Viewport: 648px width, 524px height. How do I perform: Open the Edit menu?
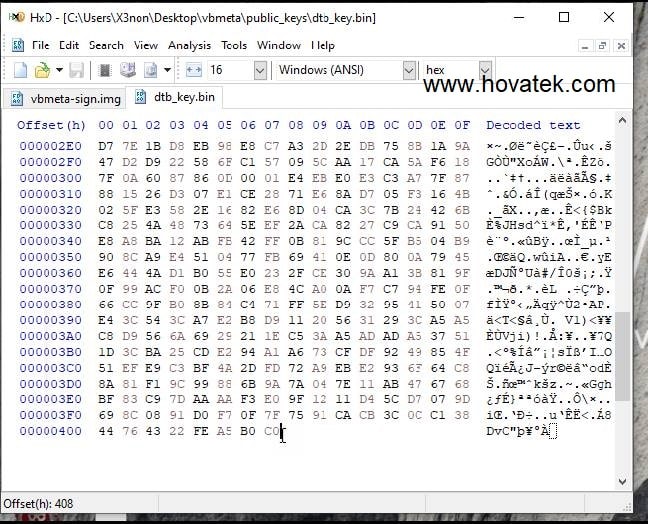click(69, 45)
